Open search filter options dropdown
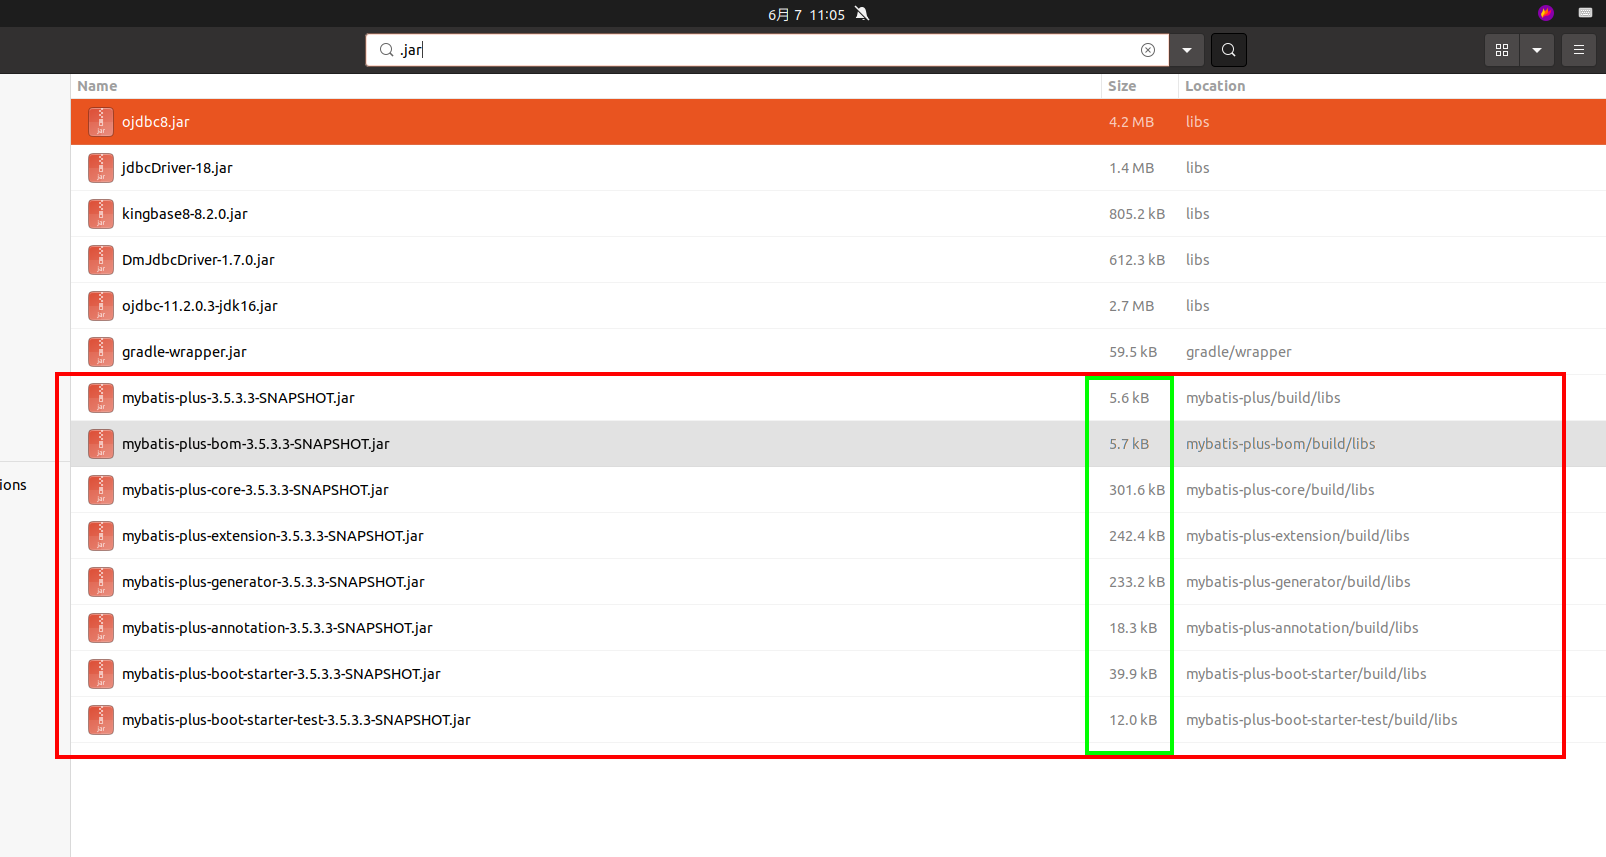Screen dimensions: 1606x857 click(x=1187, y=50)
